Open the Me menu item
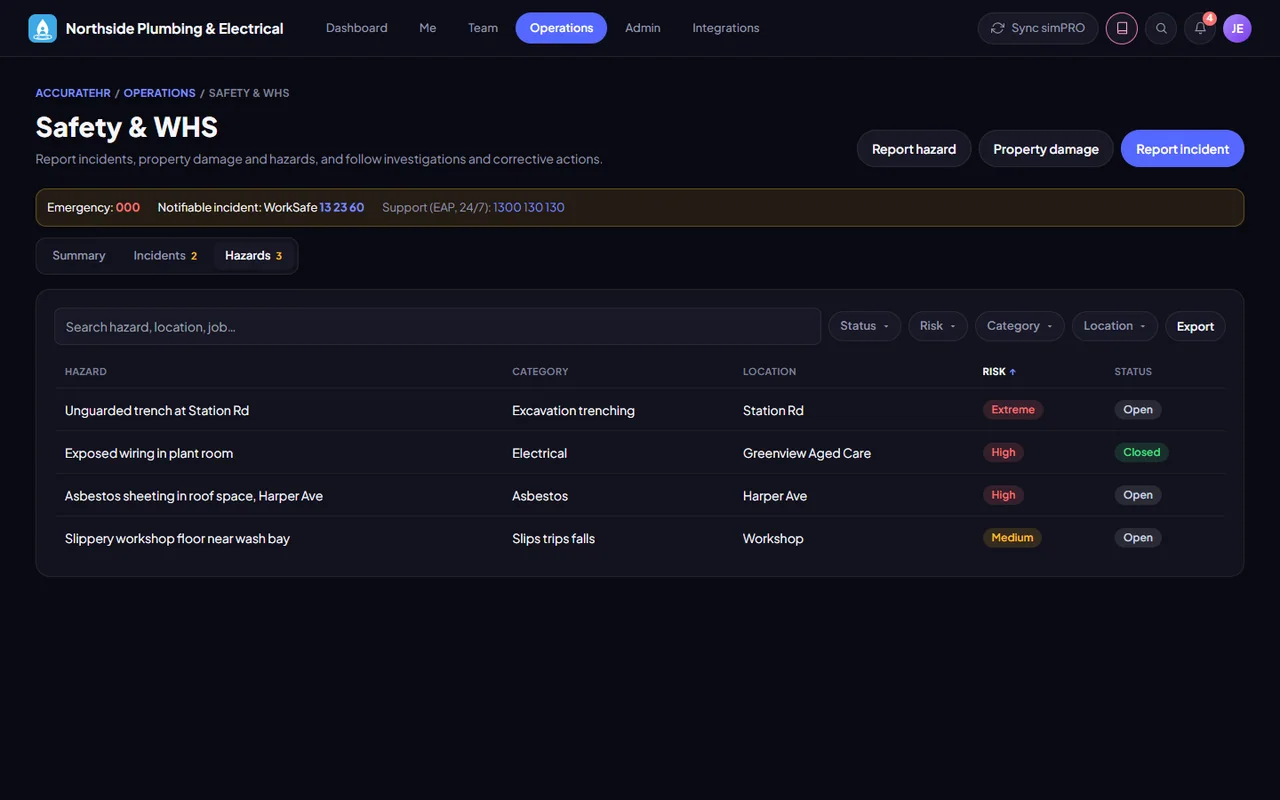 [x=428, y=28]
